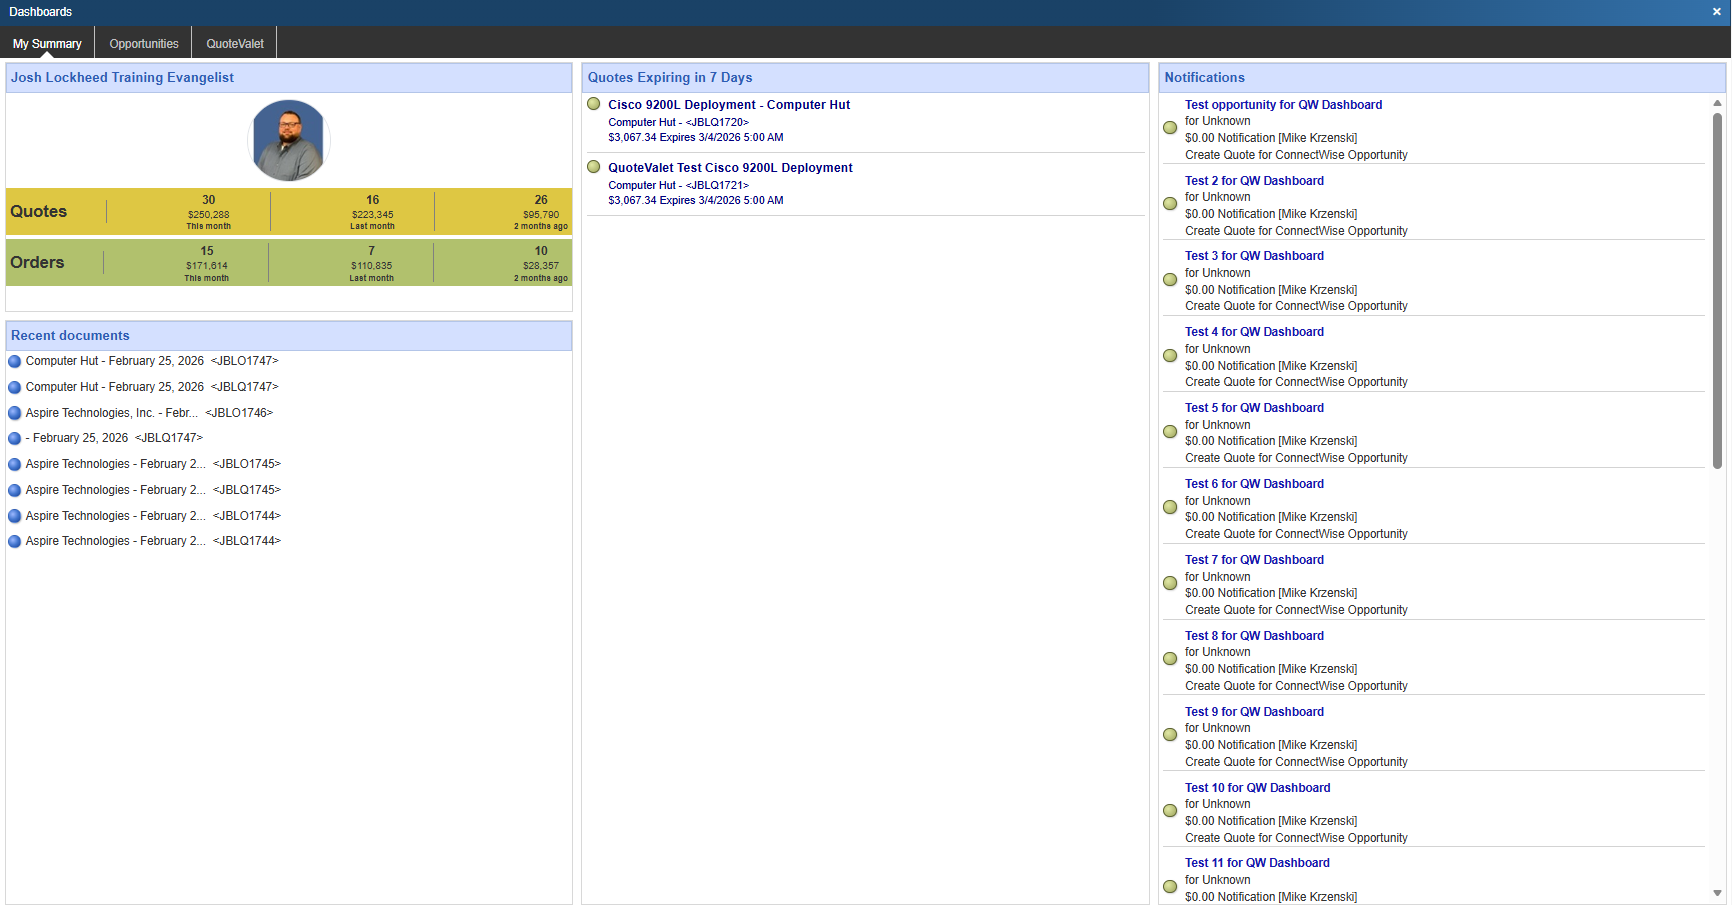Image resolution: width=1732 pixels, height=905 pixels.
Task: Open first Computer Hut JBLQ1747 recent document
Action: click(x=151, y=361)
